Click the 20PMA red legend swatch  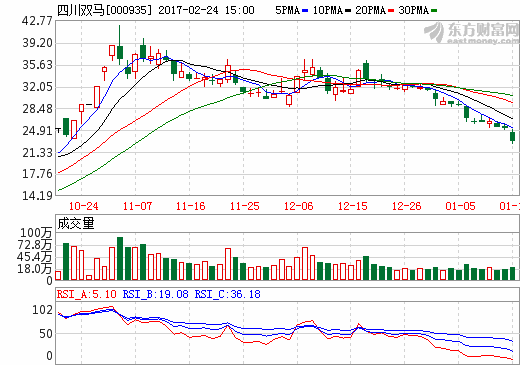391,11
